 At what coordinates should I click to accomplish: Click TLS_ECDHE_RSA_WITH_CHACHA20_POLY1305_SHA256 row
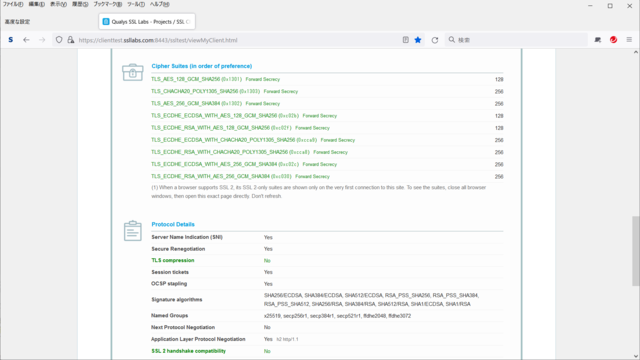pos(327,152)
